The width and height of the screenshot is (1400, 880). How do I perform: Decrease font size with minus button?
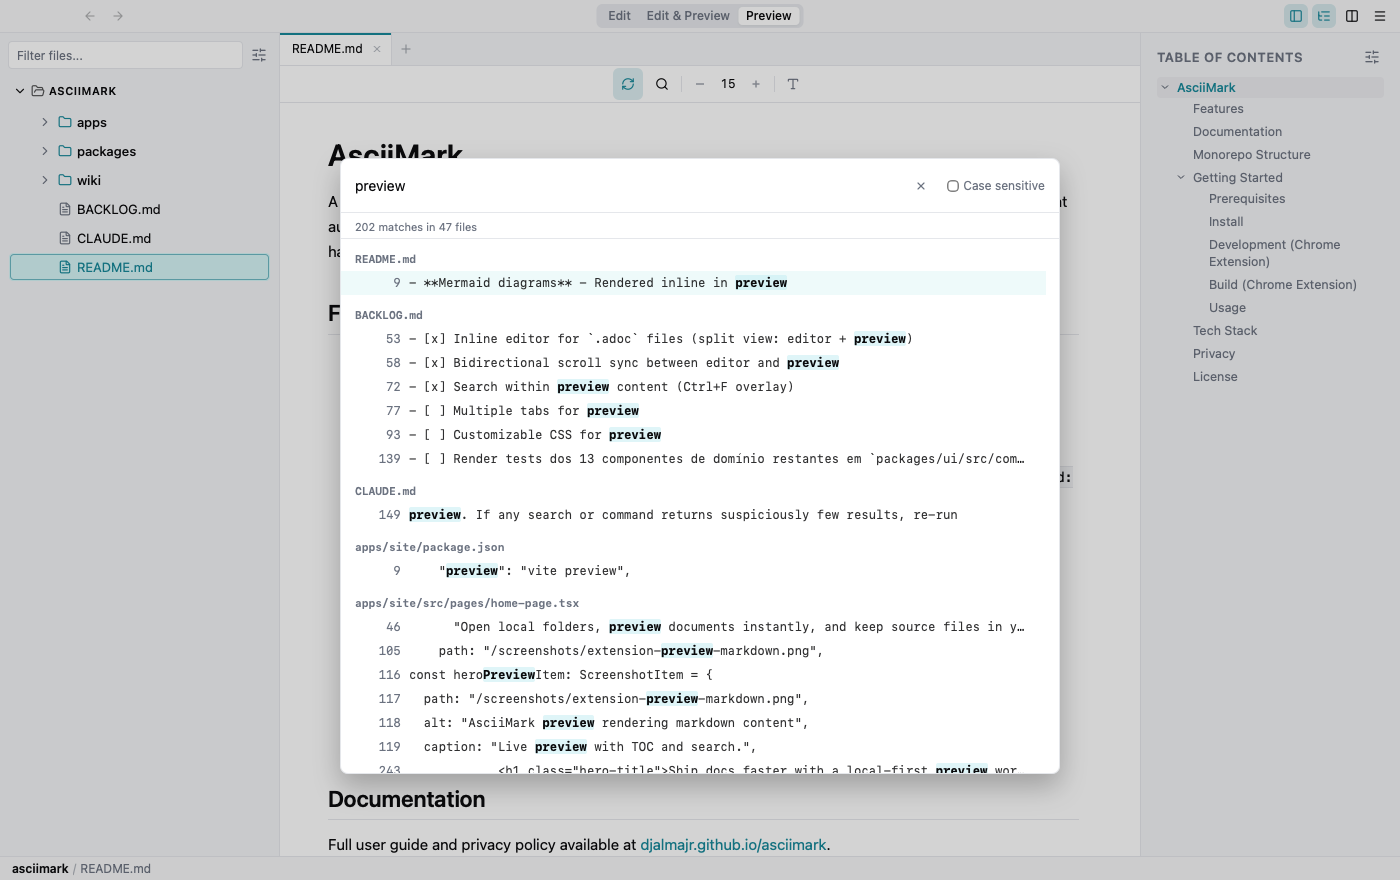(x=700, y=84)
